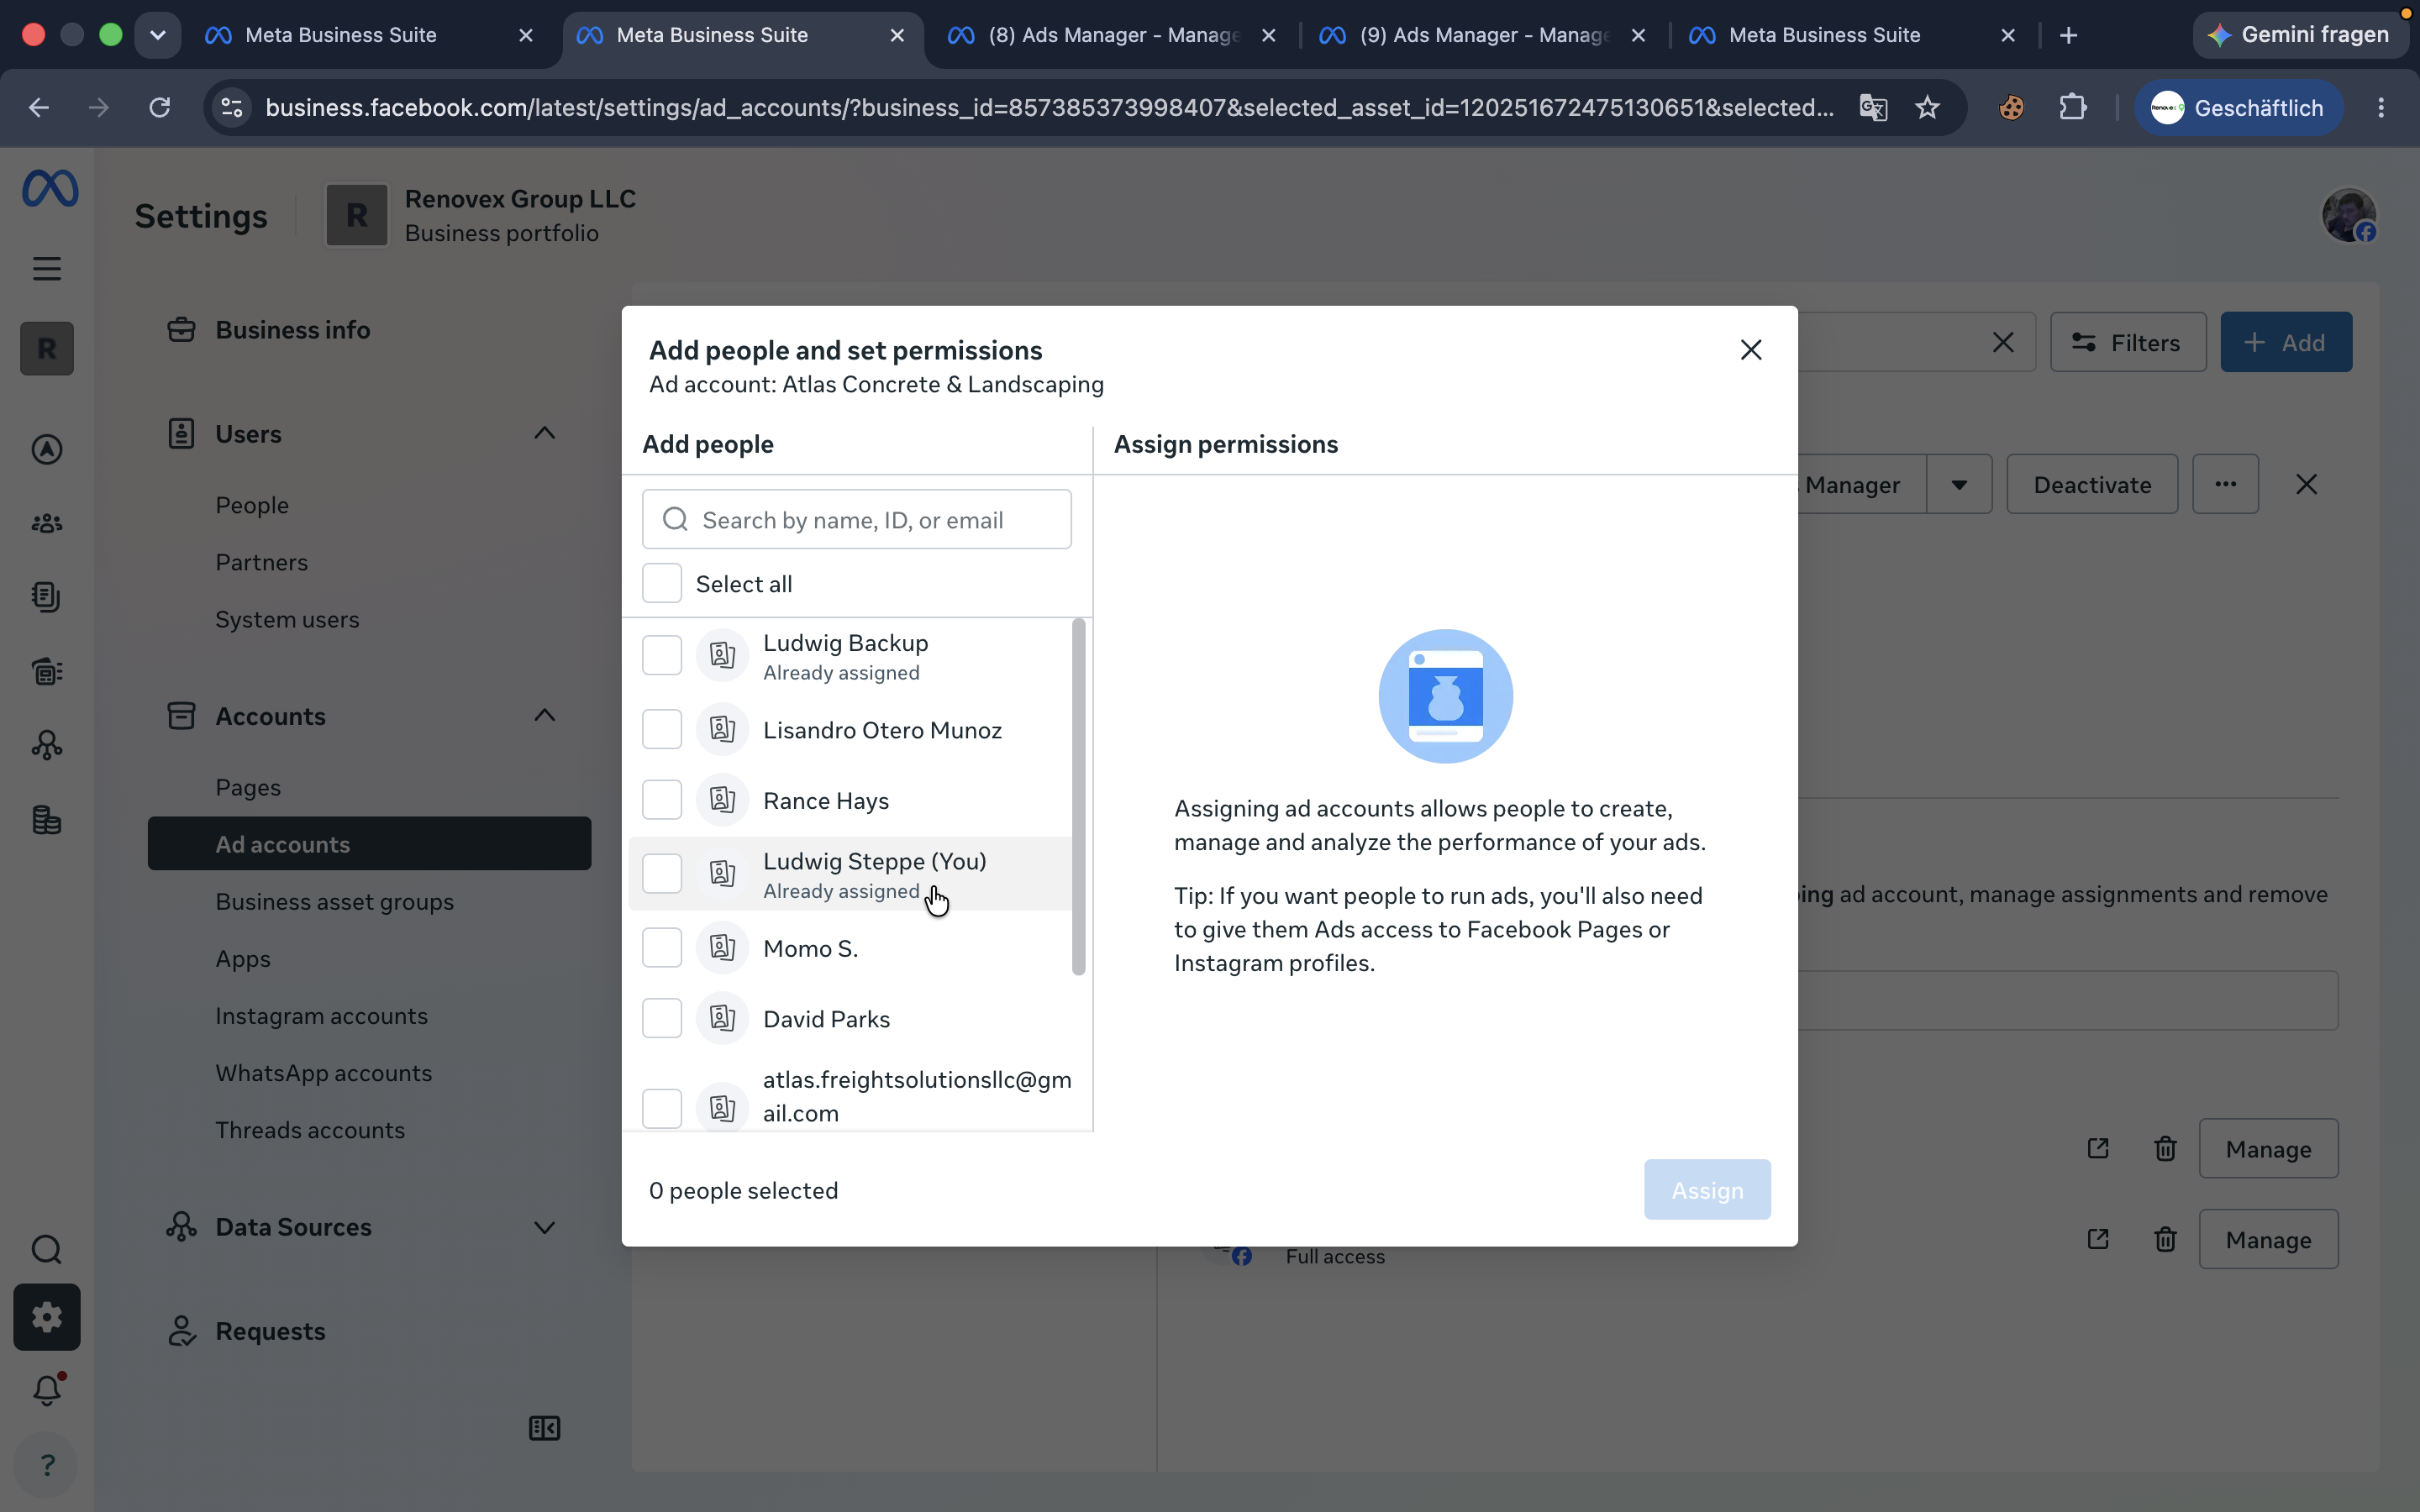Image resolution: width=2420 pixels, height=1512 pixels.
Task: Open the Partners settings page
Action: 261,562
